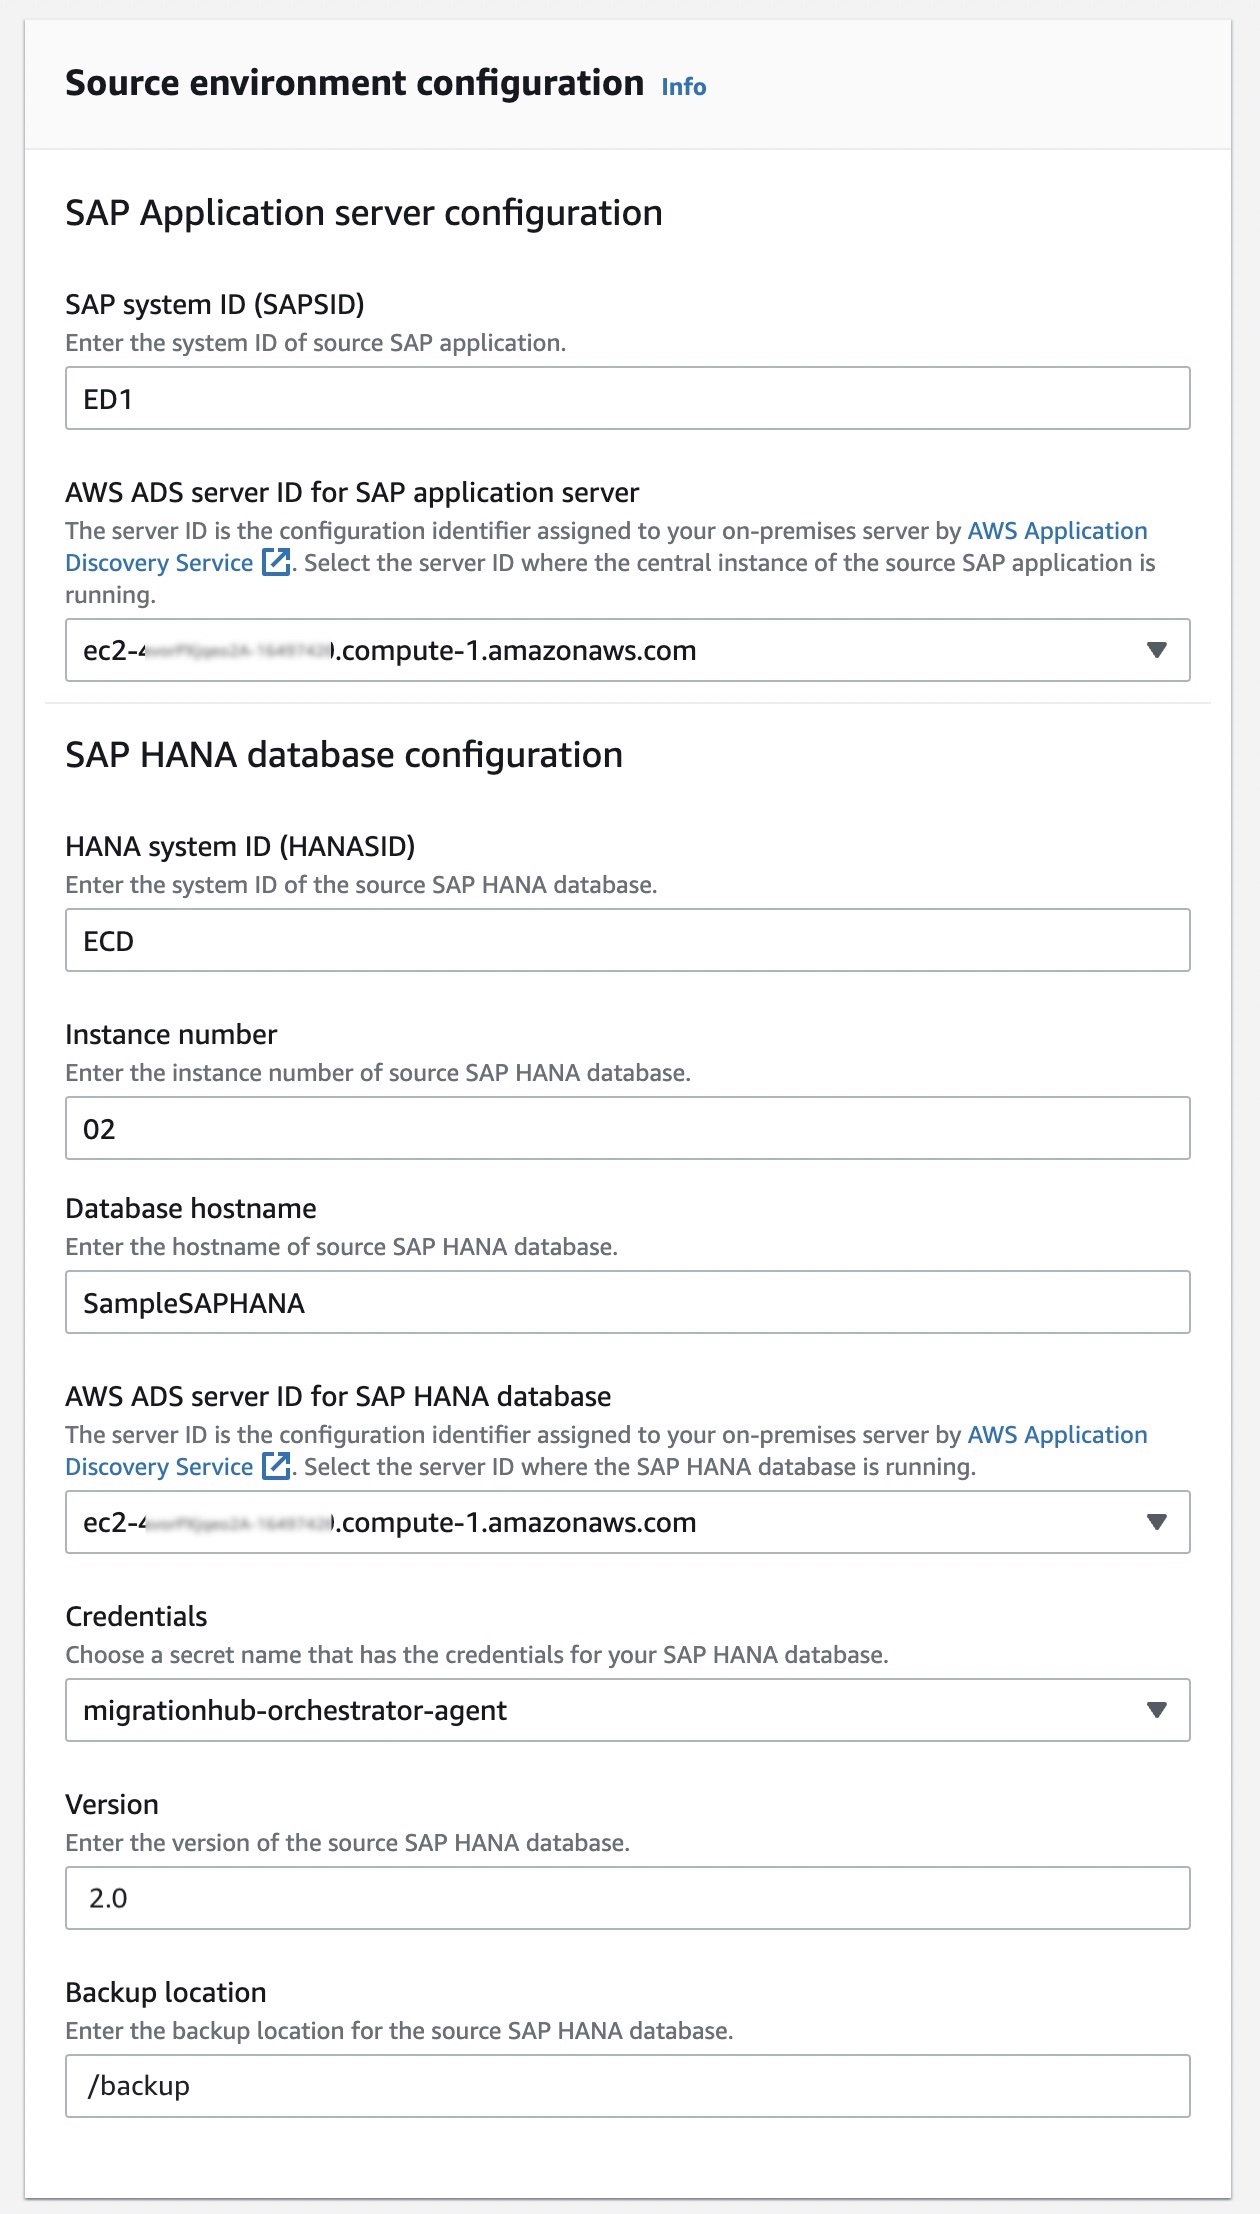Click the Instance number field showing 02

tap(628, 1129)
